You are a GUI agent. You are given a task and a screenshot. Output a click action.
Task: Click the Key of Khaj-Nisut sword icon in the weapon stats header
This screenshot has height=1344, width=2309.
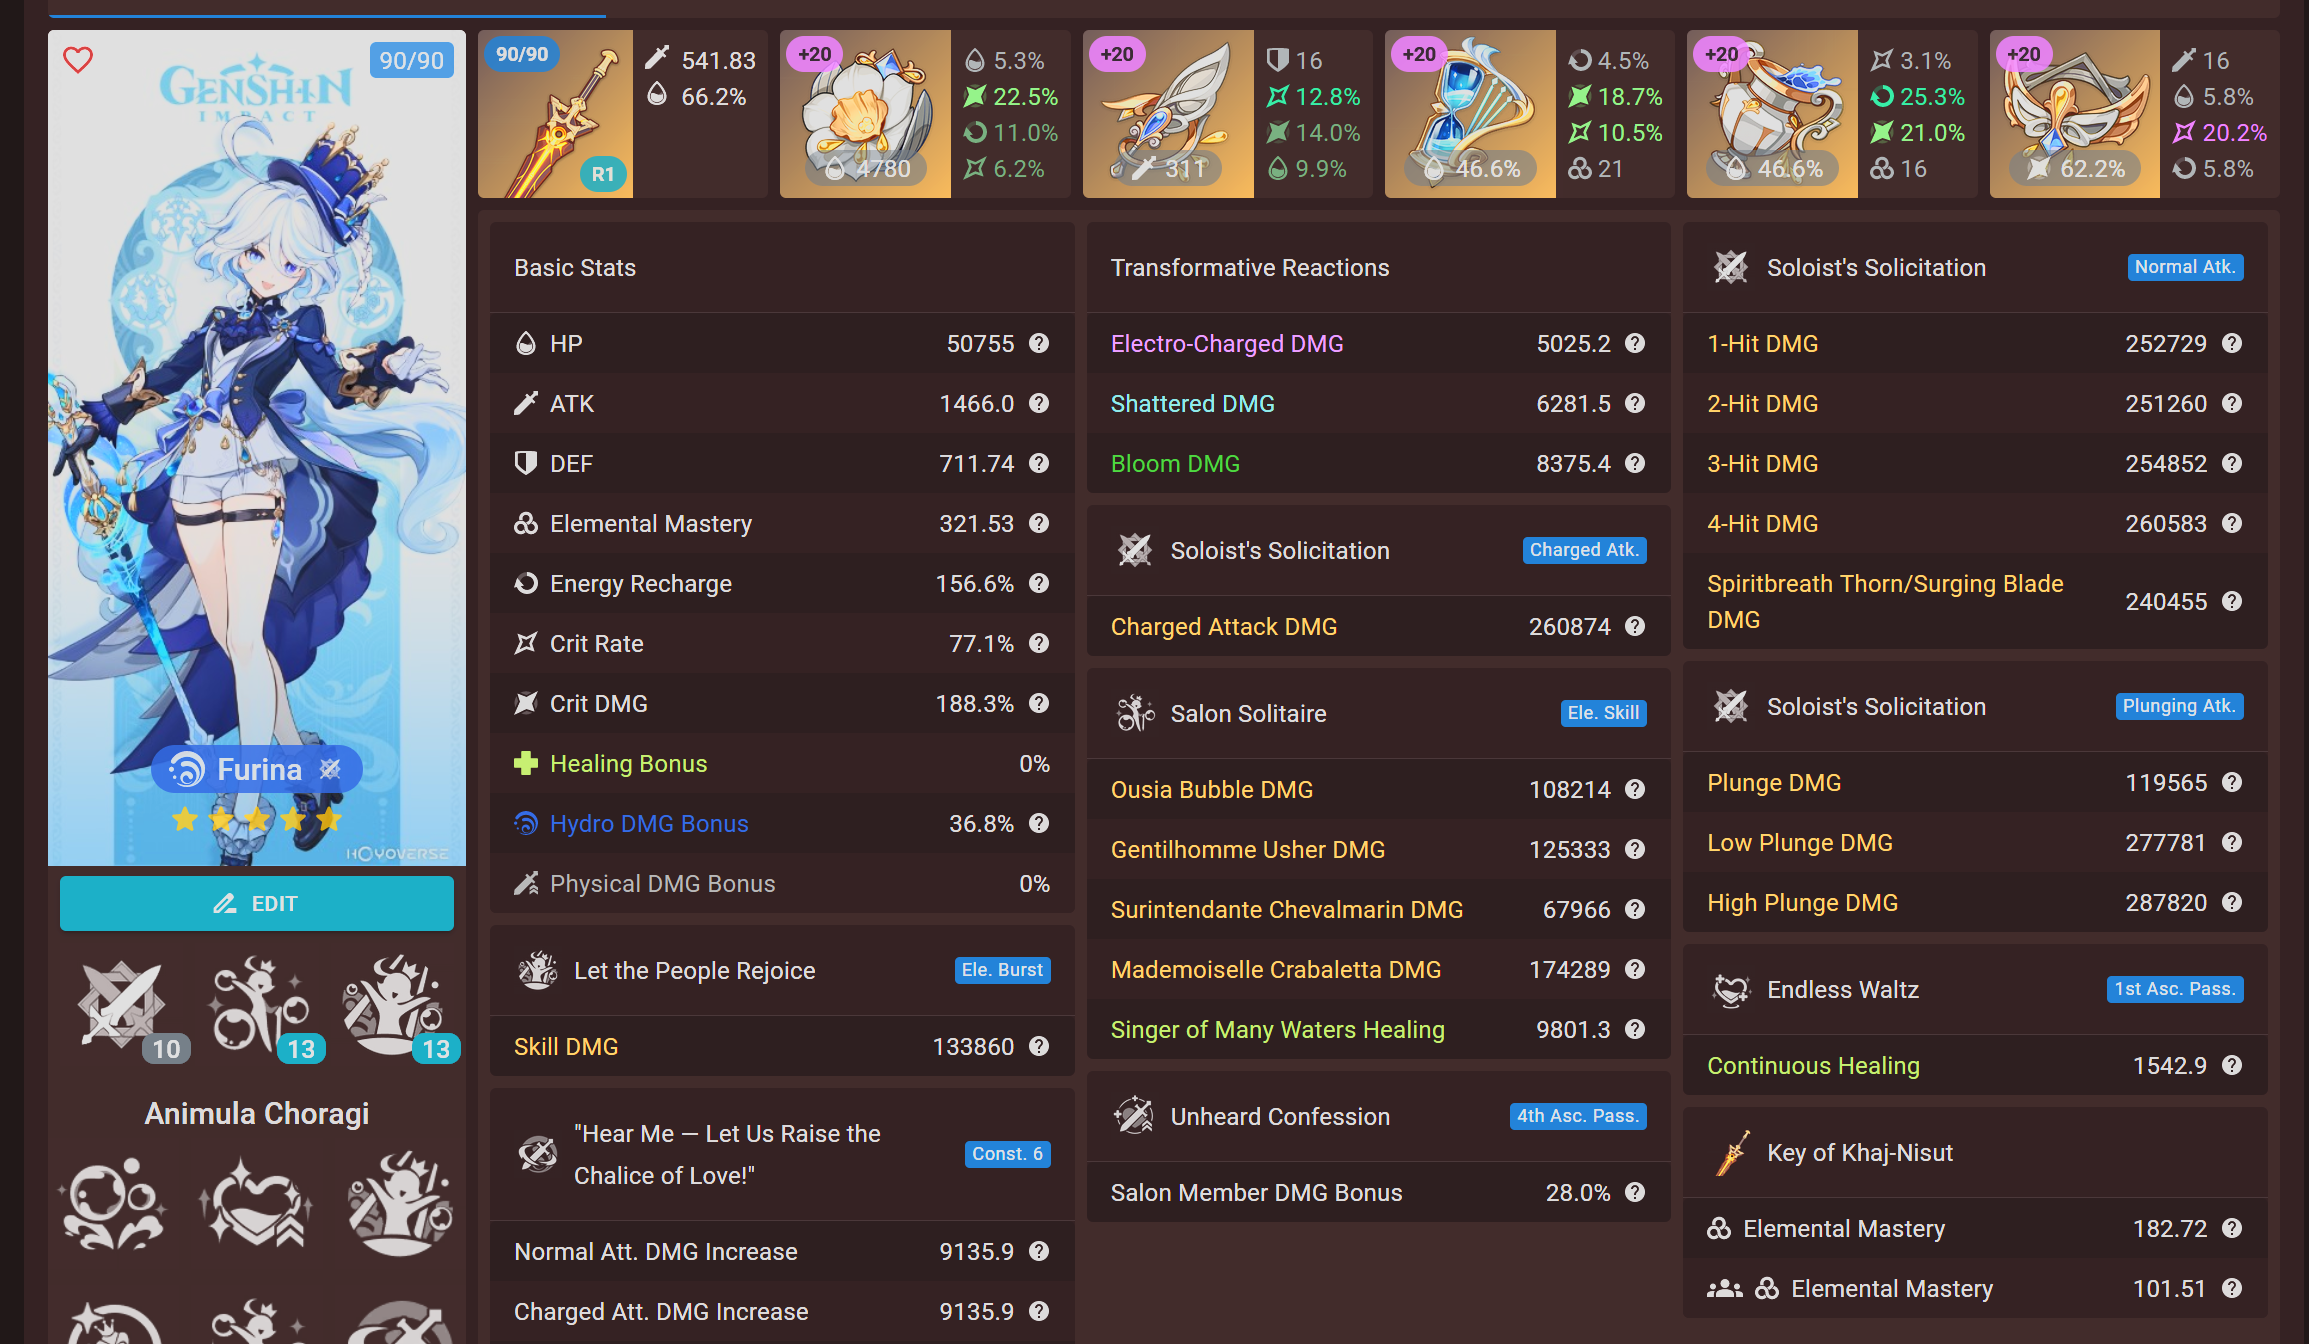click(x=1731, y=1152)
